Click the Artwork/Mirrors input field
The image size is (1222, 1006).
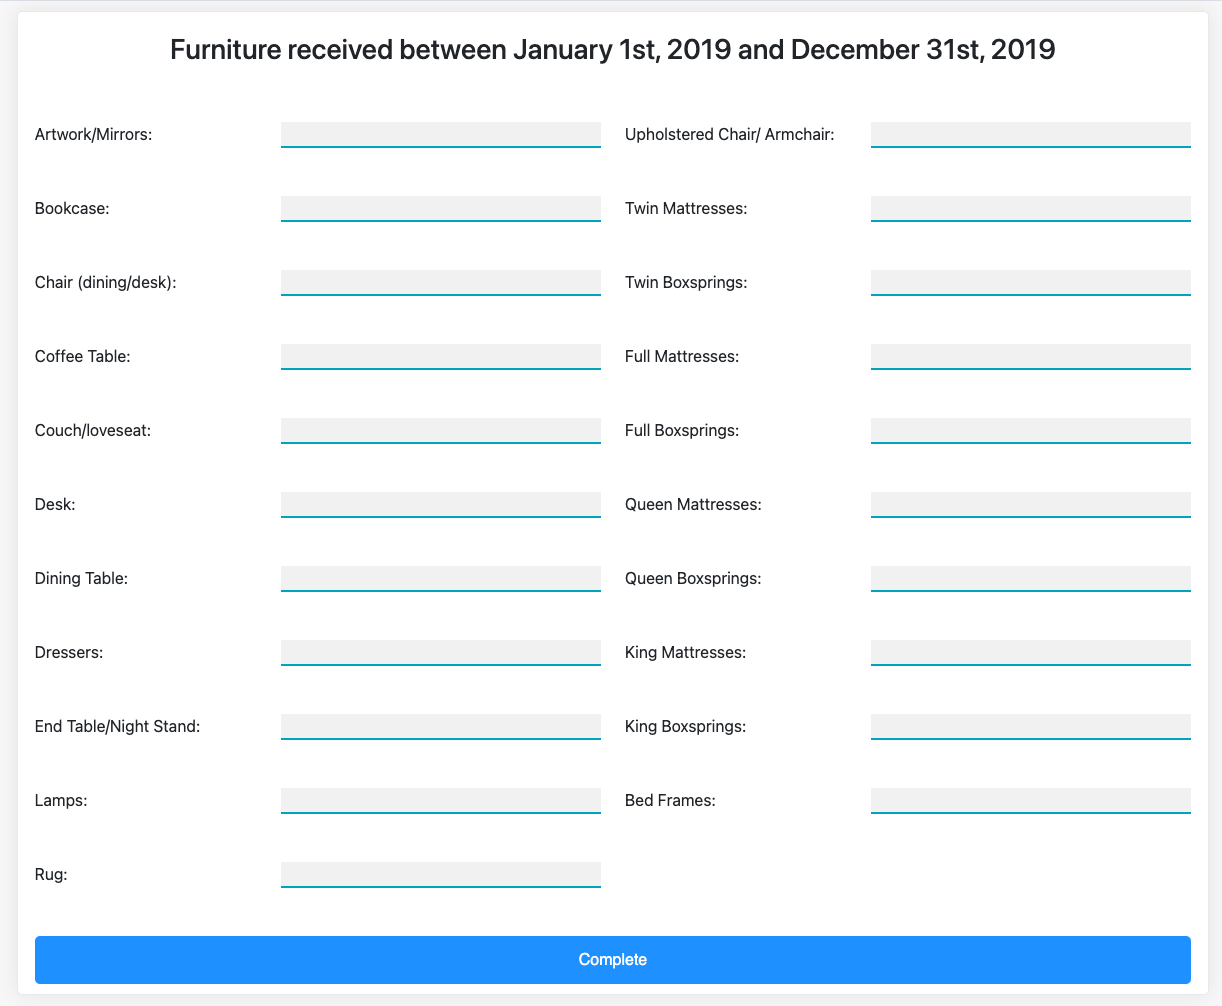pos(441,135)
